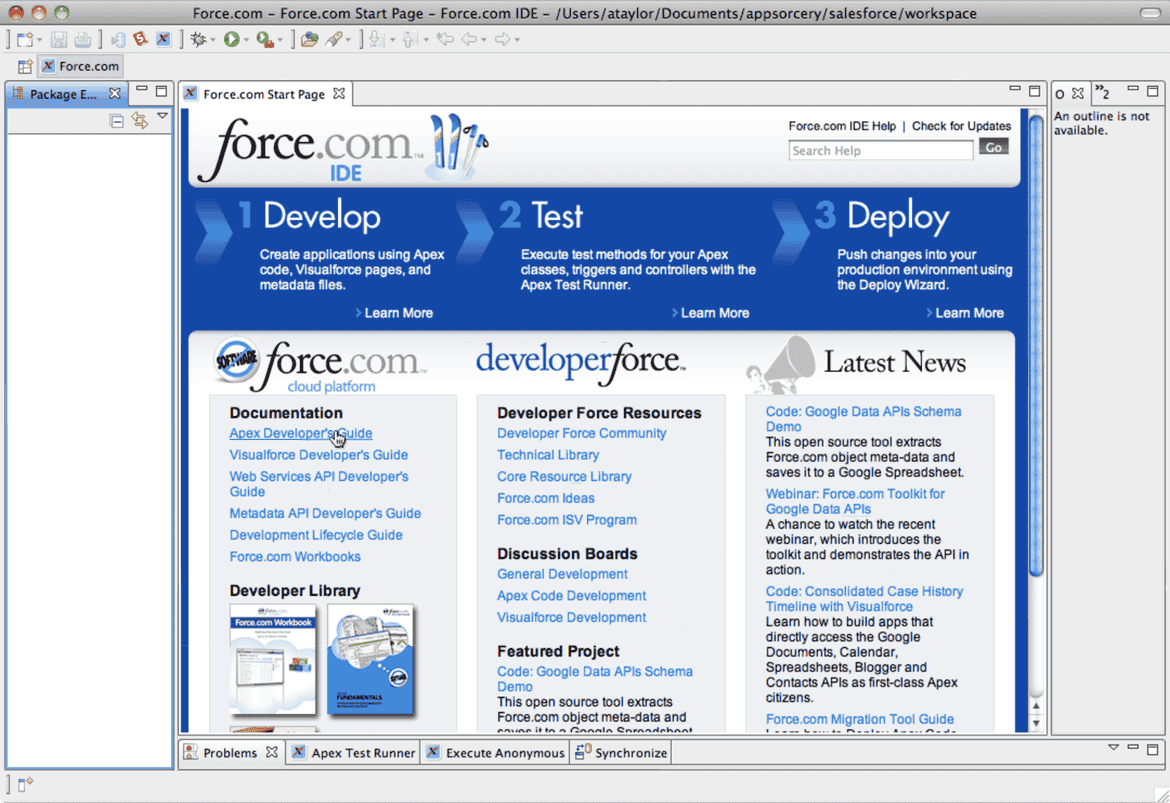Click the Start Page vertical scrollbar thumb
This screenshot has width=1170, height=803.
(1036, 345)
